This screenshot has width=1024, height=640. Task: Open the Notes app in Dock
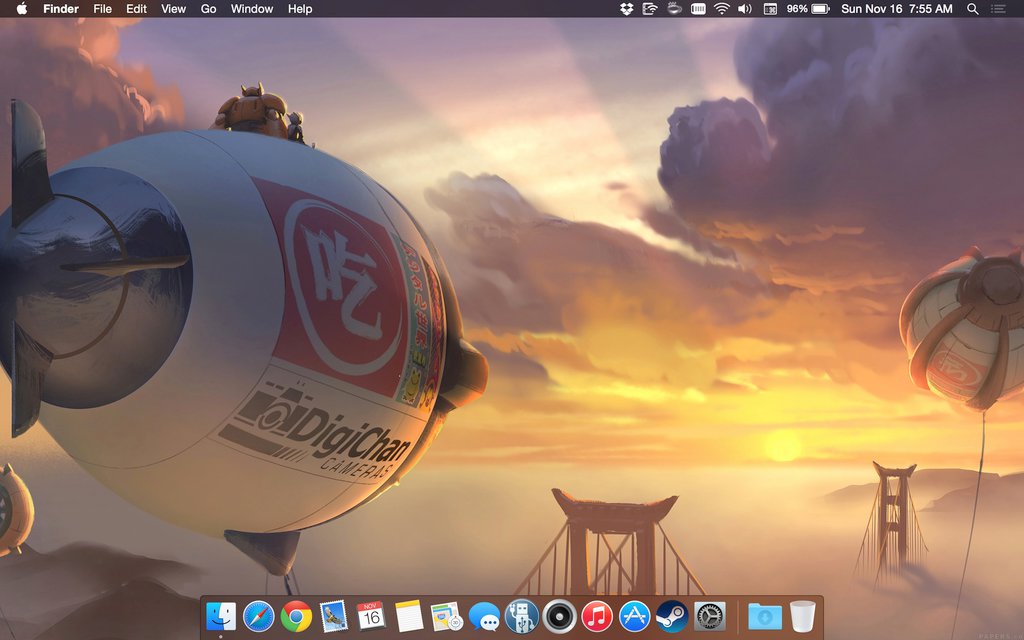pyautogui.click(x=409, y=616)
